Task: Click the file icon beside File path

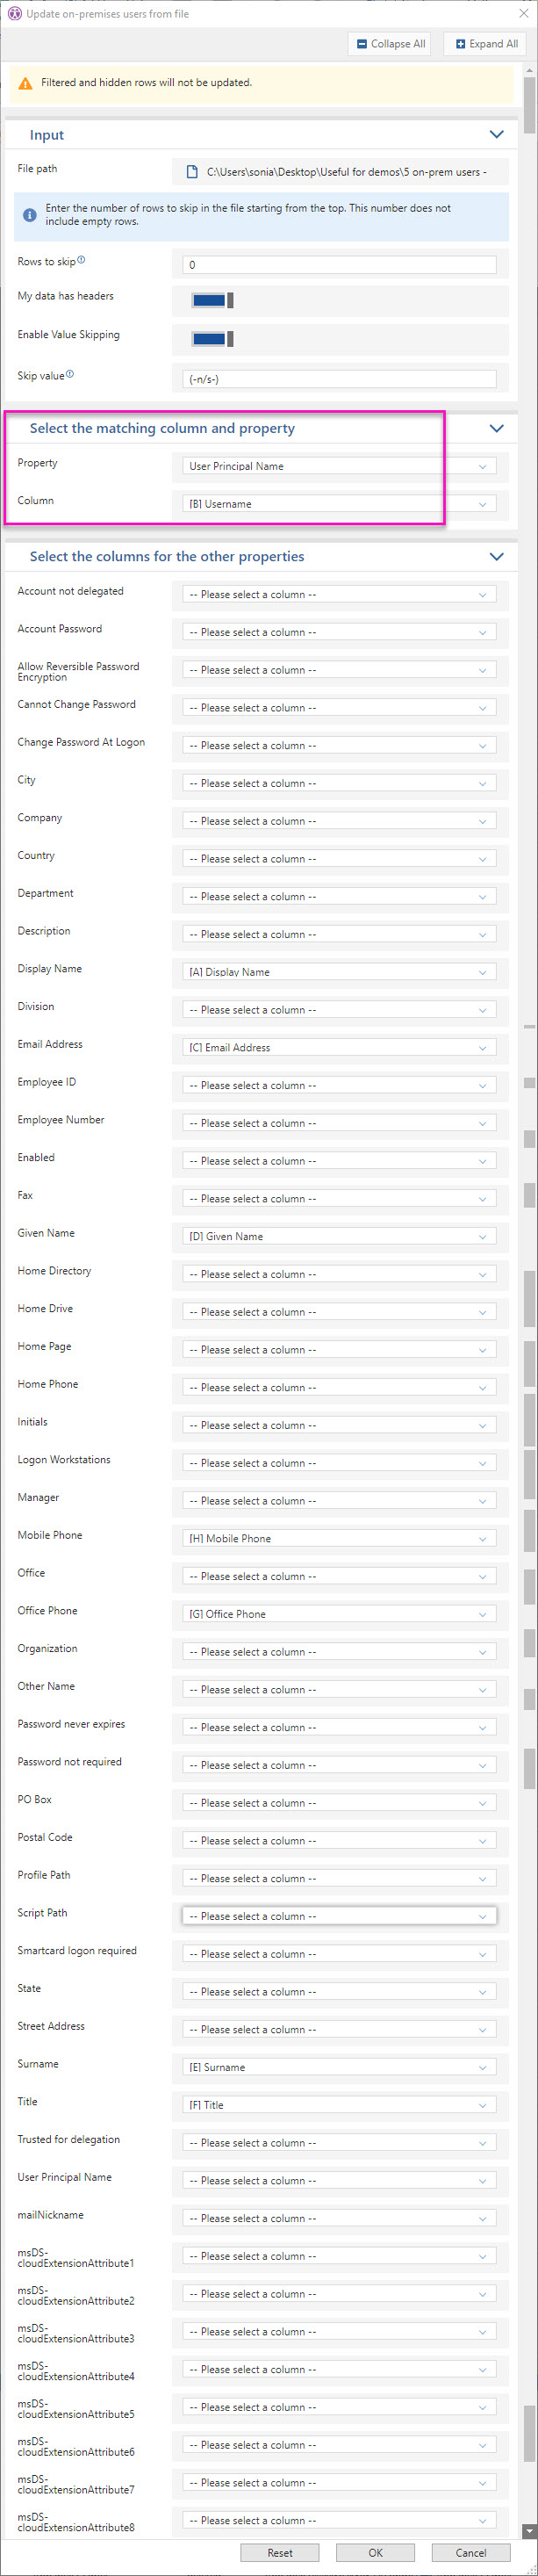Action: pos(192,172)
